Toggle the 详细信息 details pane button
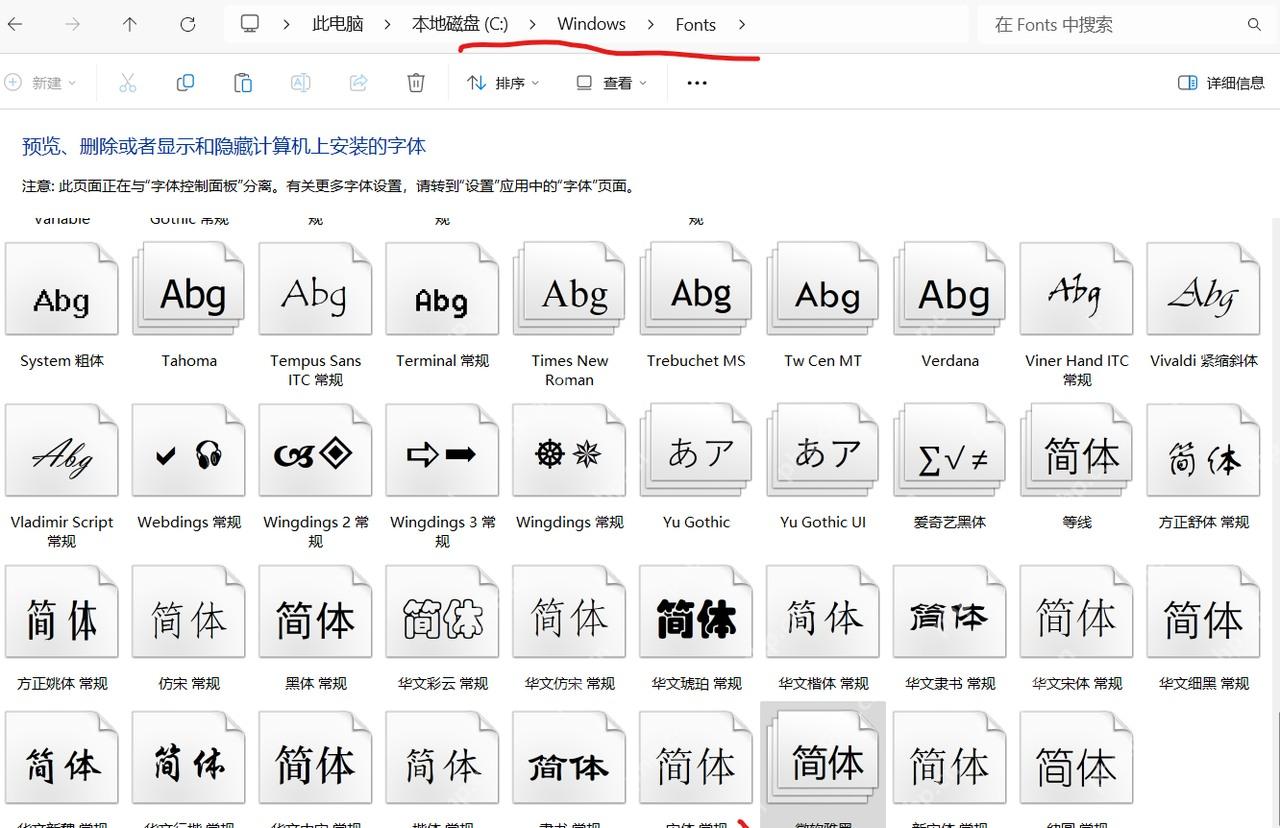 coord(1221,83)
